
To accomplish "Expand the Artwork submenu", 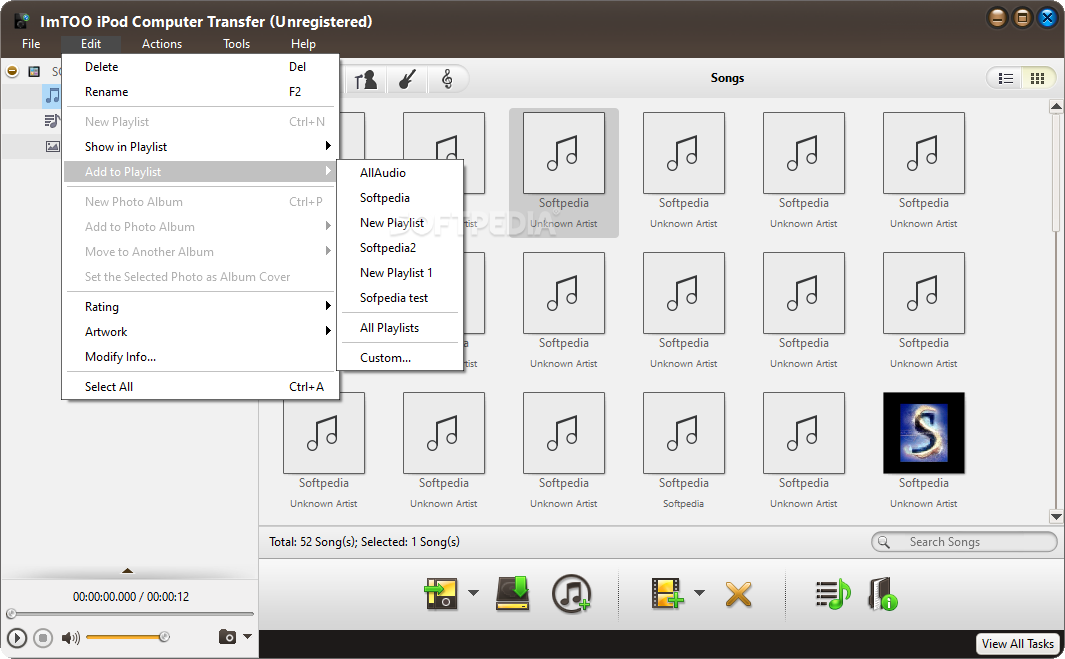I will [x=200, y=332].
